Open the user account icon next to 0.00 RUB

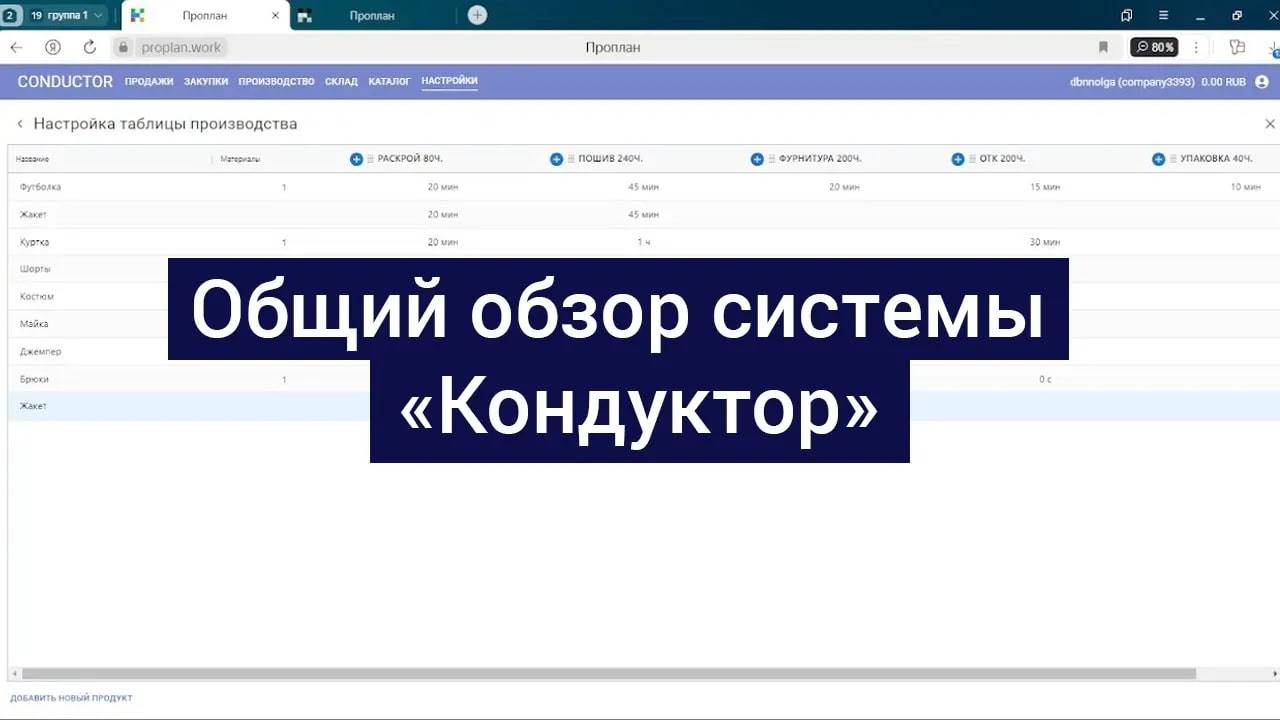click(1262, 82)
